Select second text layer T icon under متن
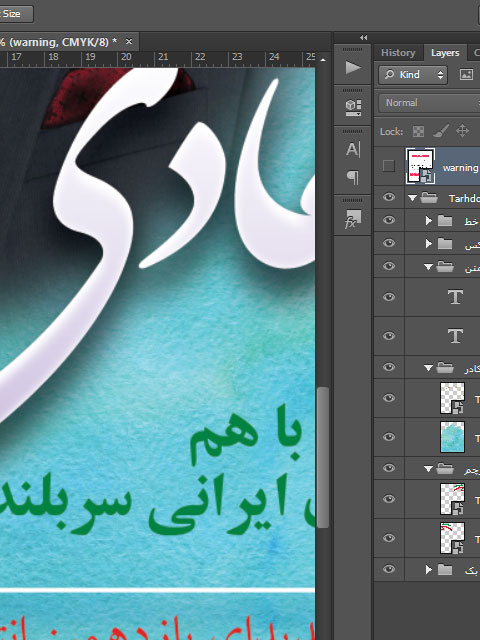The width and height of the screenshot is (480, 640). pyautogui.click(x=455, y=336)
